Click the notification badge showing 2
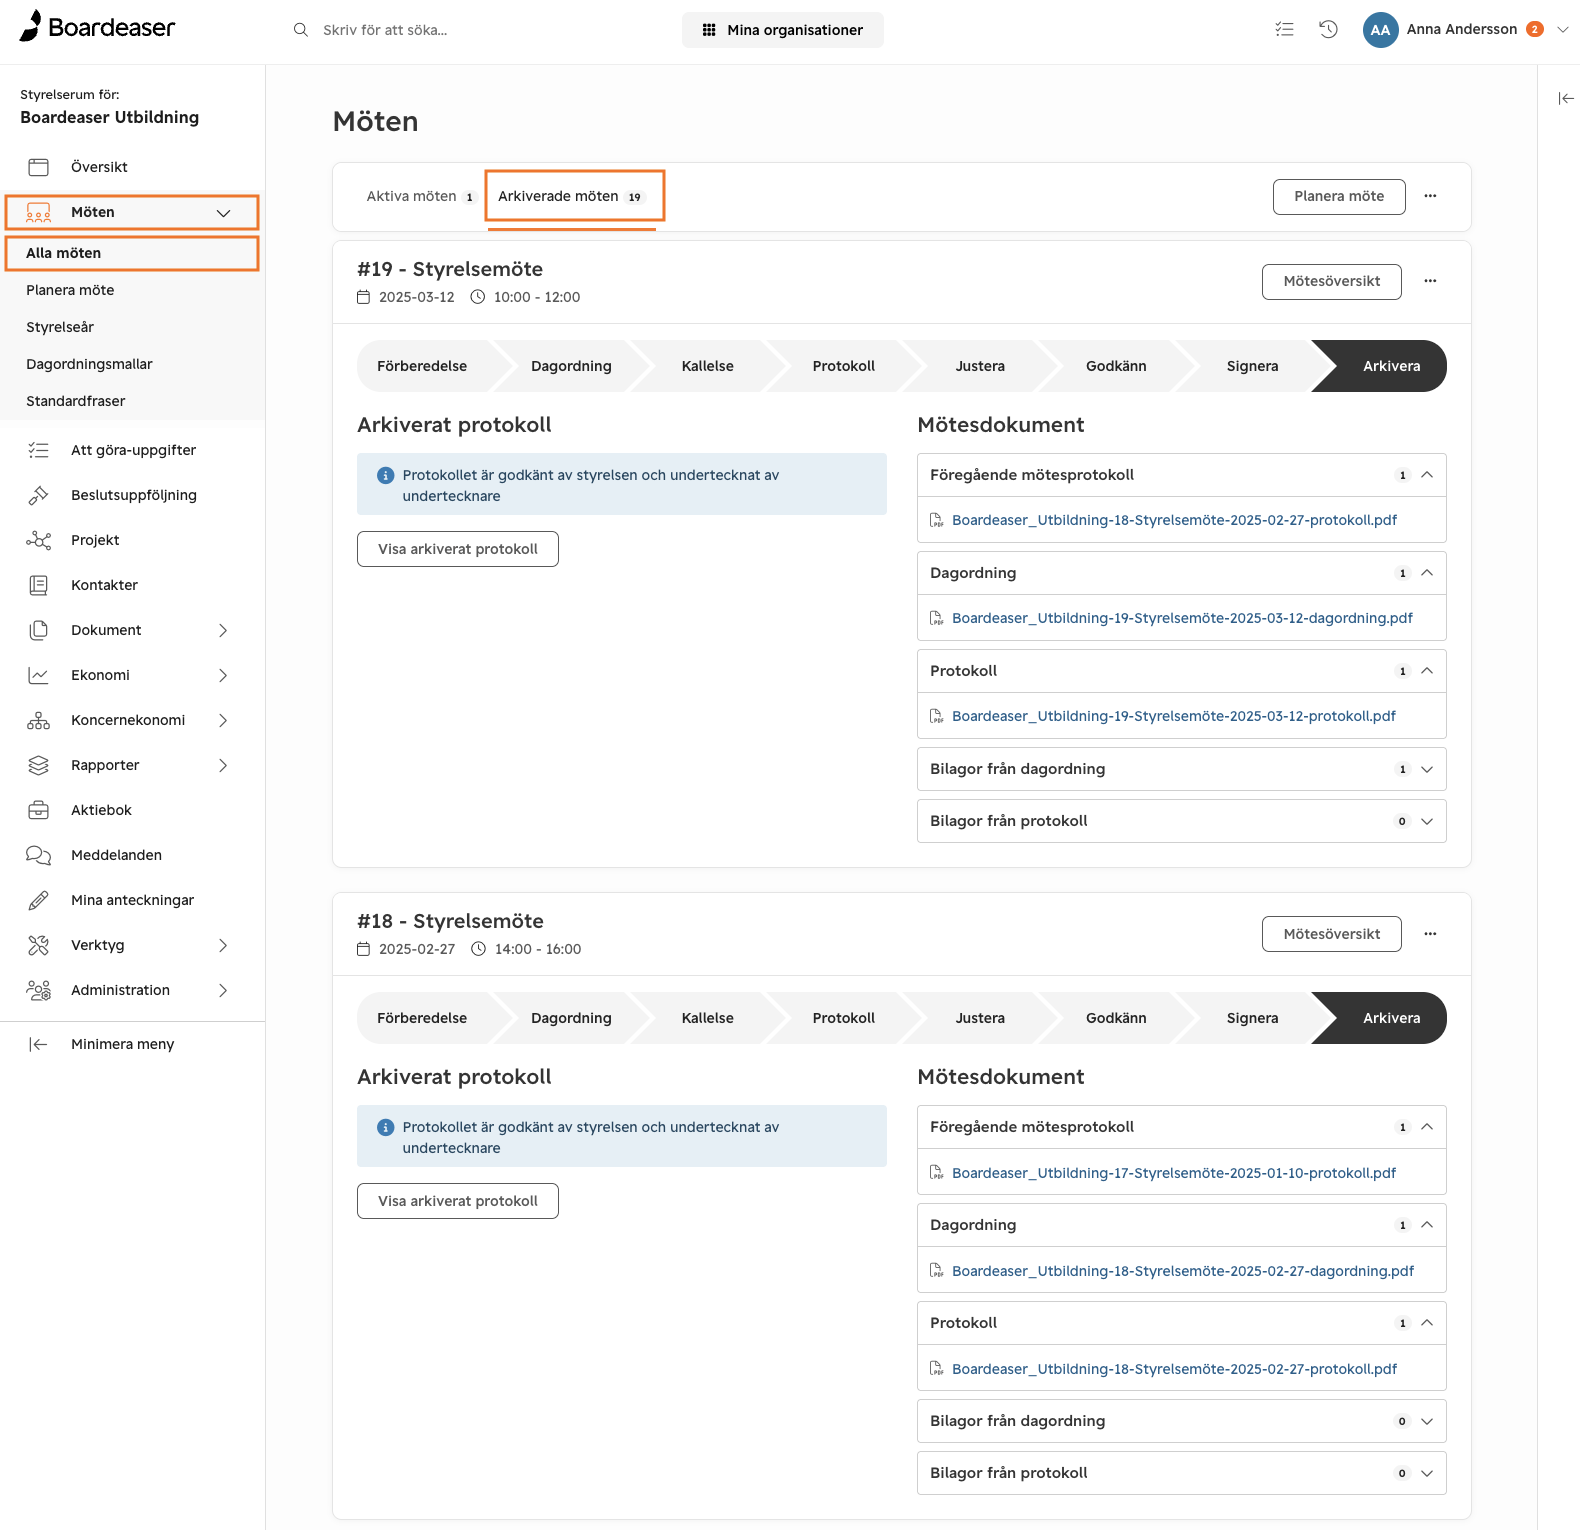The image size is (1580, 1530). click(x=1534, y=30)
